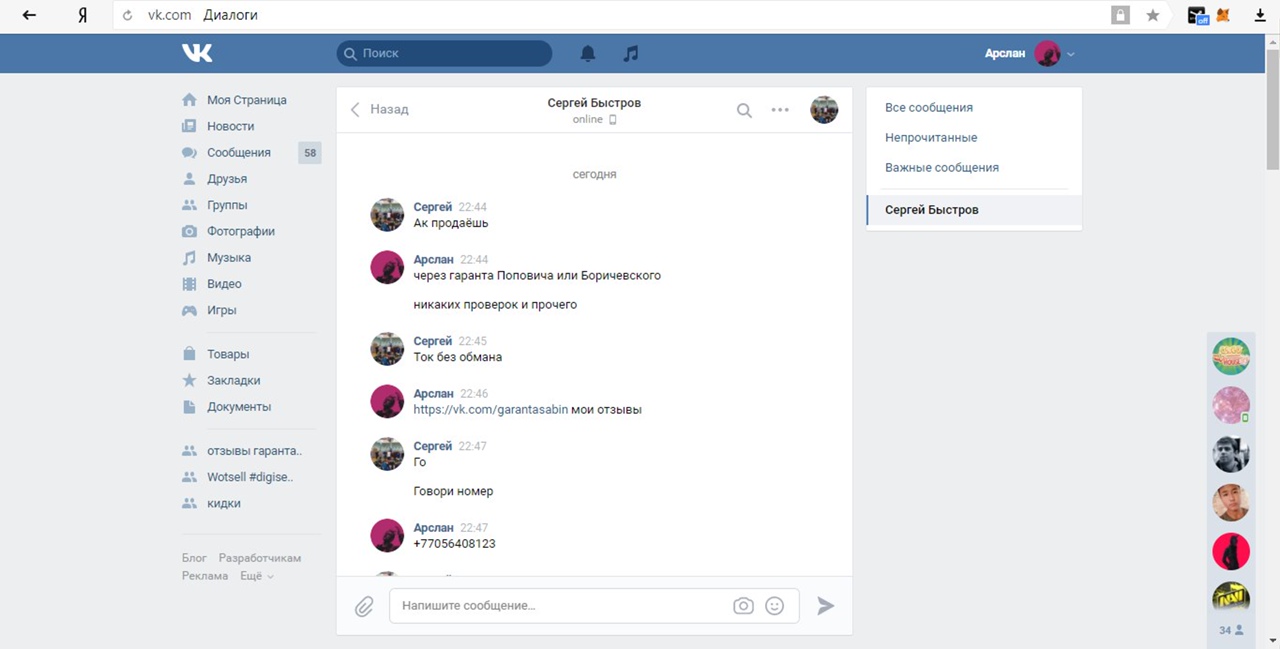Image resolution: width=1280 pixels, height=649 pixels.
Task: Open the emoji smiley picker
Action: 774,606
